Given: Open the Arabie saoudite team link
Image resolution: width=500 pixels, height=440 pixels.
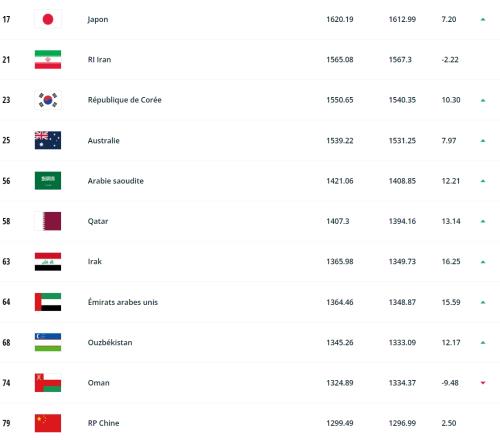Looking at the screenshot, I should click(116, 181).
